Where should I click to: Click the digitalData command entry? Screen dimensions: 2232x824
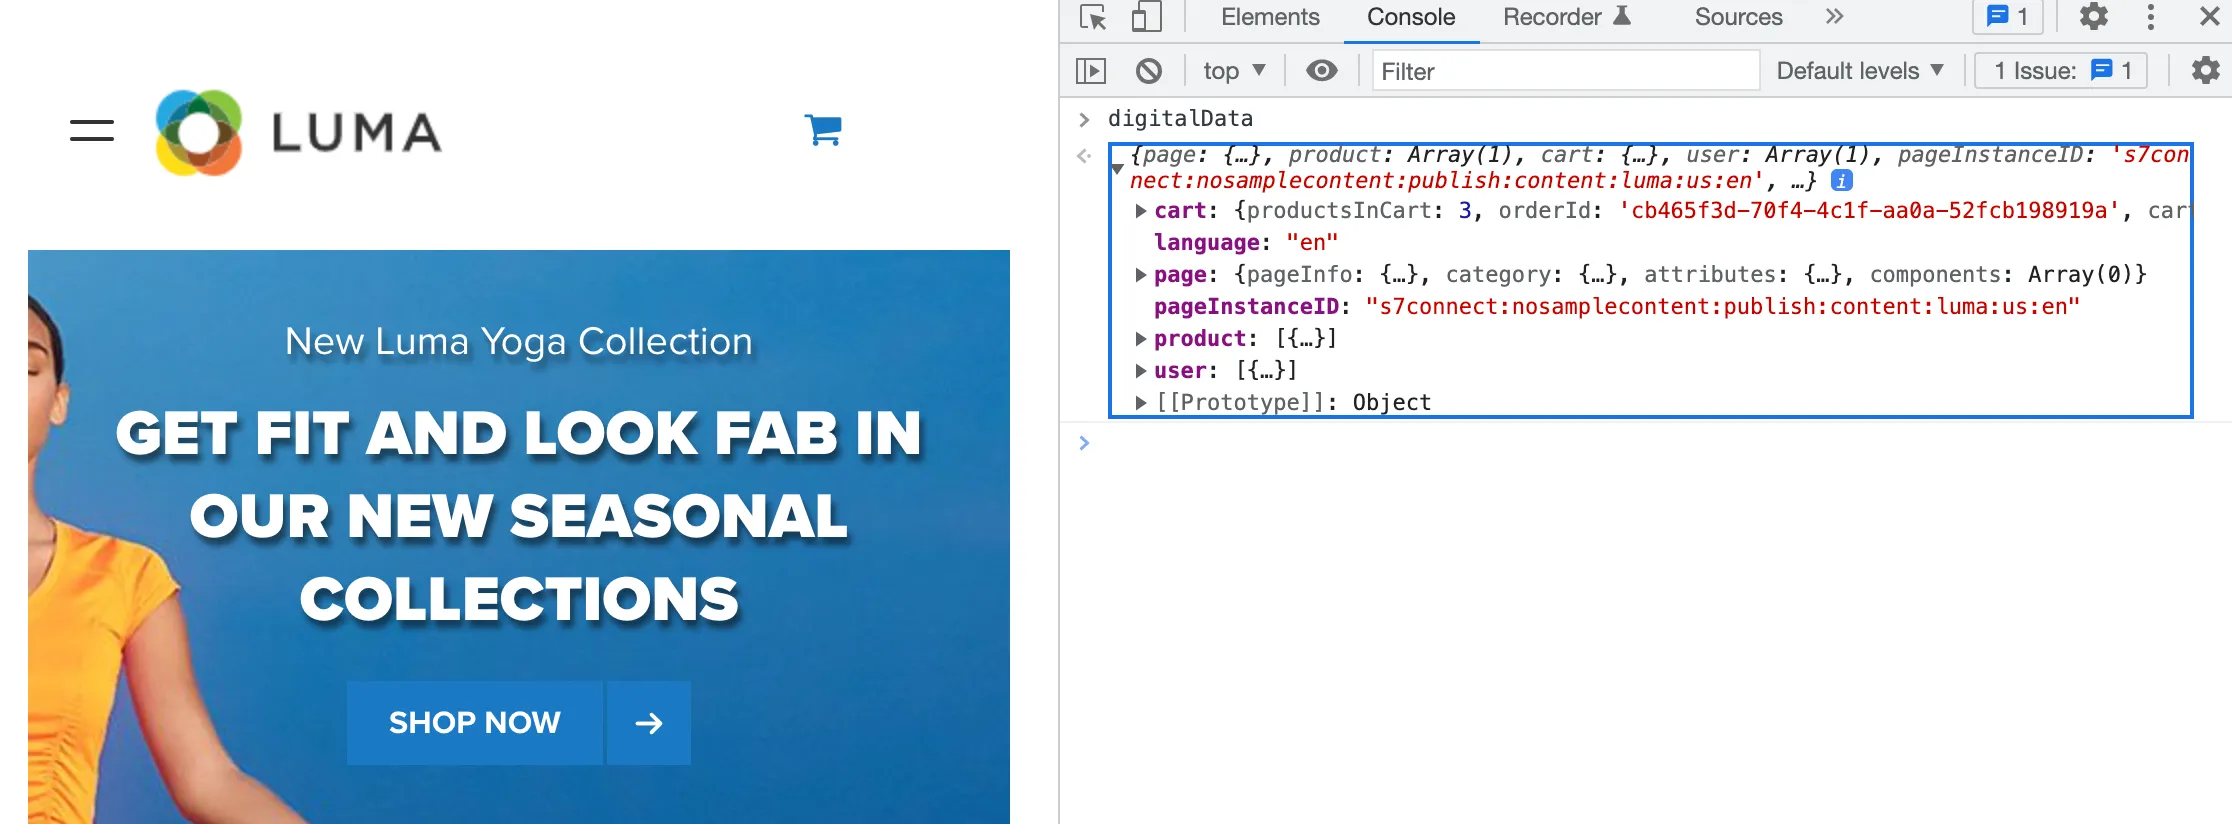point(1180,119)
